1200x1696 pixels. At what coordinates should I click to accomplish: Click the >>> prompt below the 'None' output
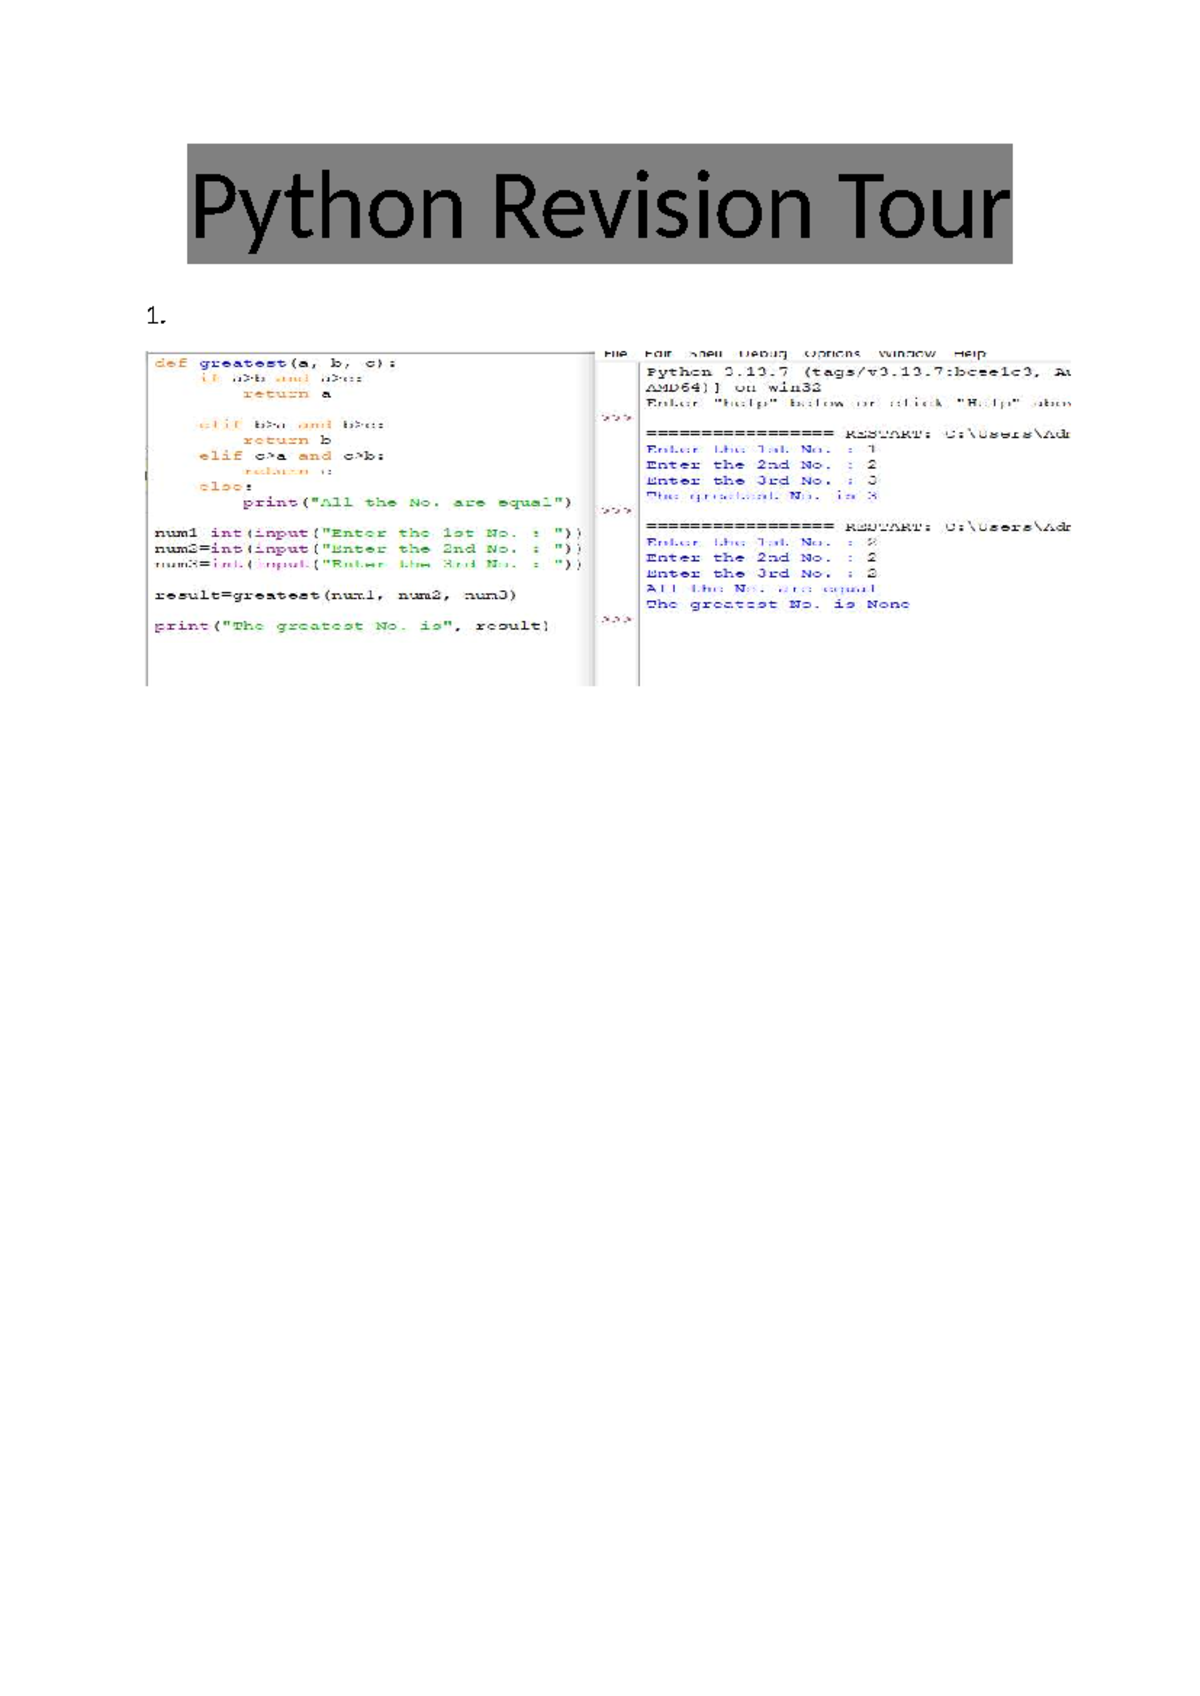click(x=616, y=620)
